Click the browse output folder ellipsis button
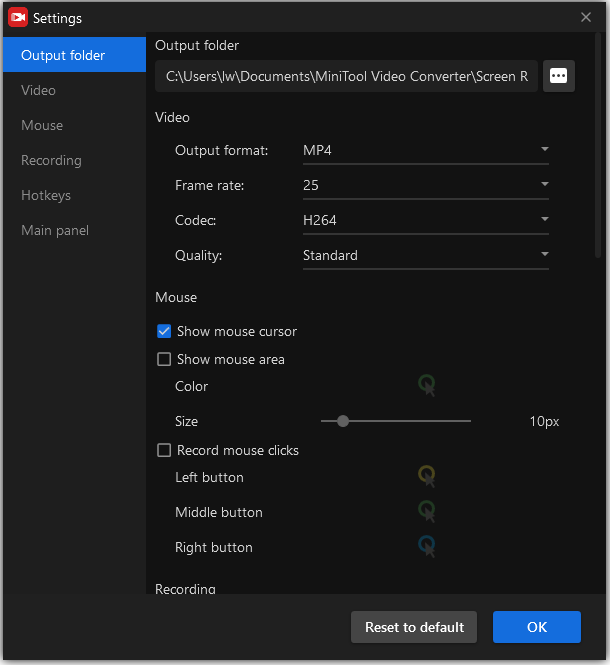 tap(559, 76)
